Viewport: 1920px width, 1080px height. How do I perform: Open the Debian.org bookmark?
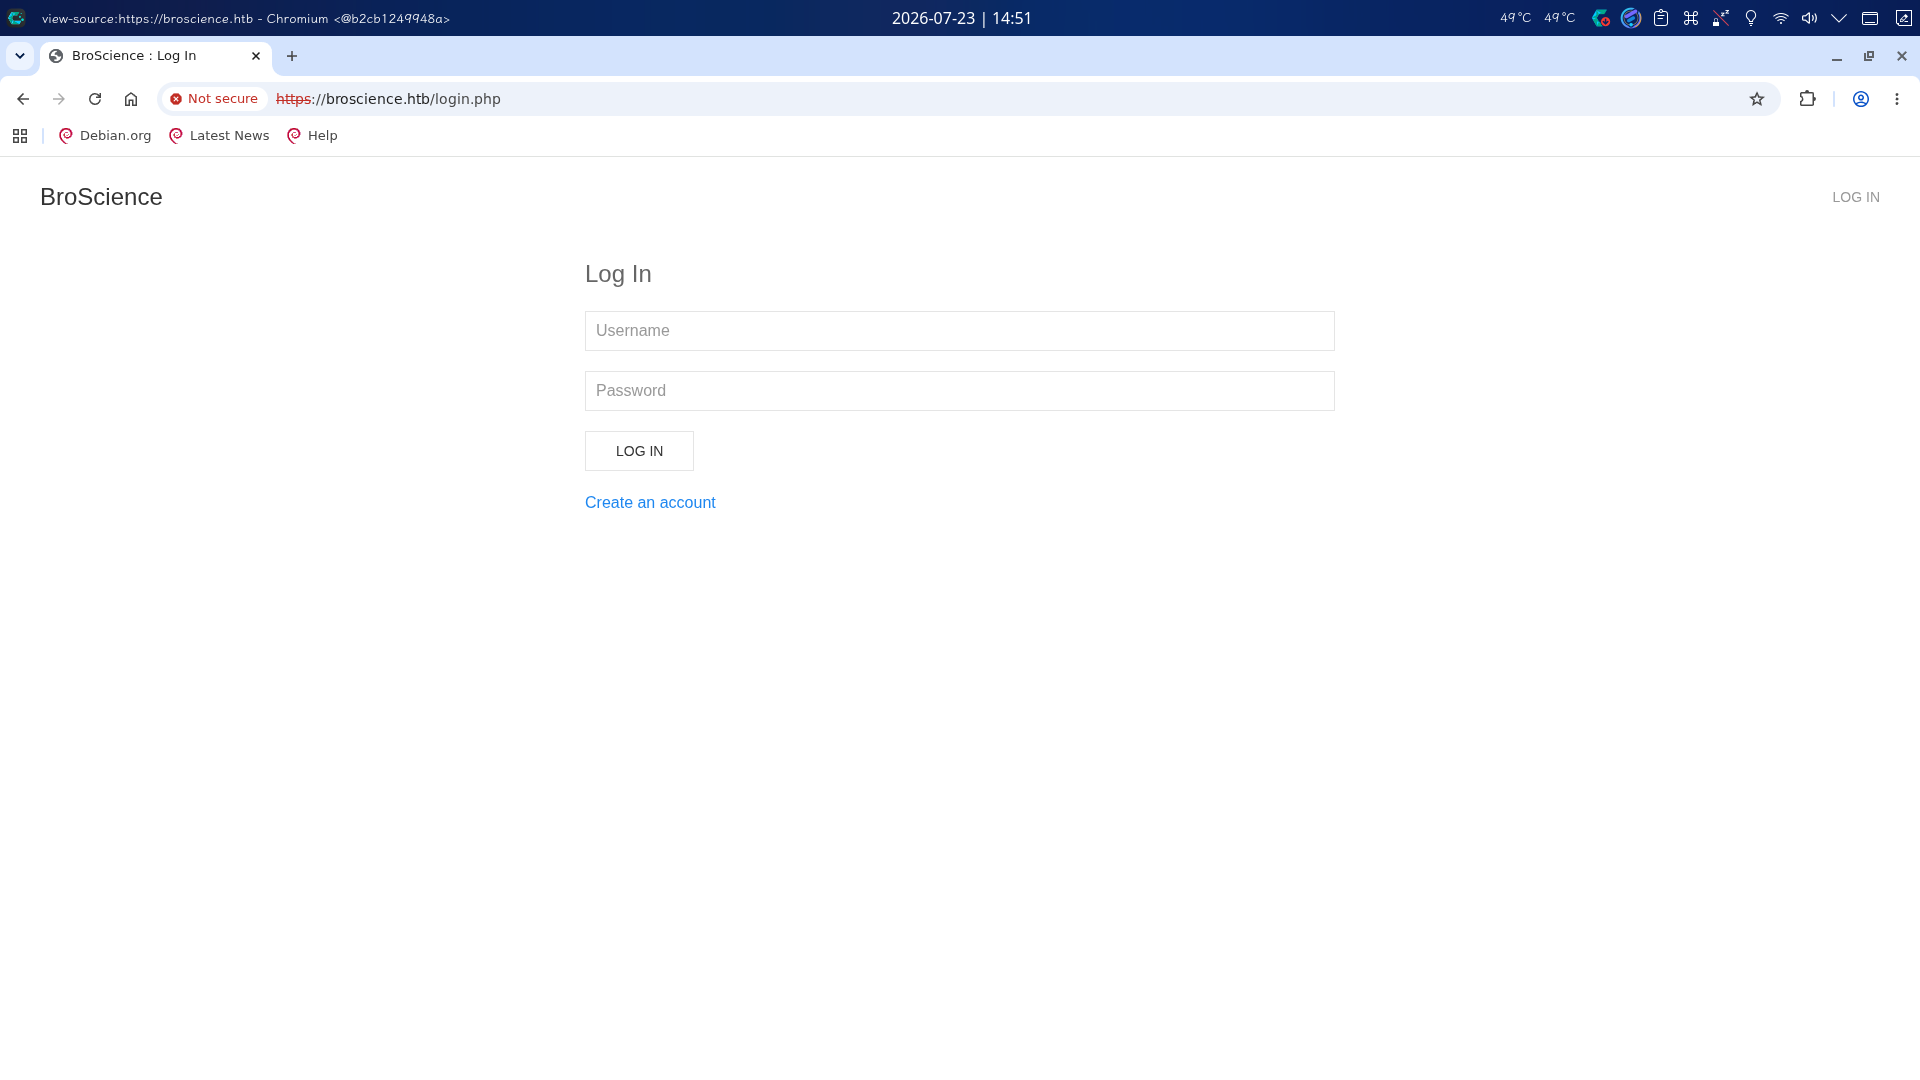(x=105, y=136)
